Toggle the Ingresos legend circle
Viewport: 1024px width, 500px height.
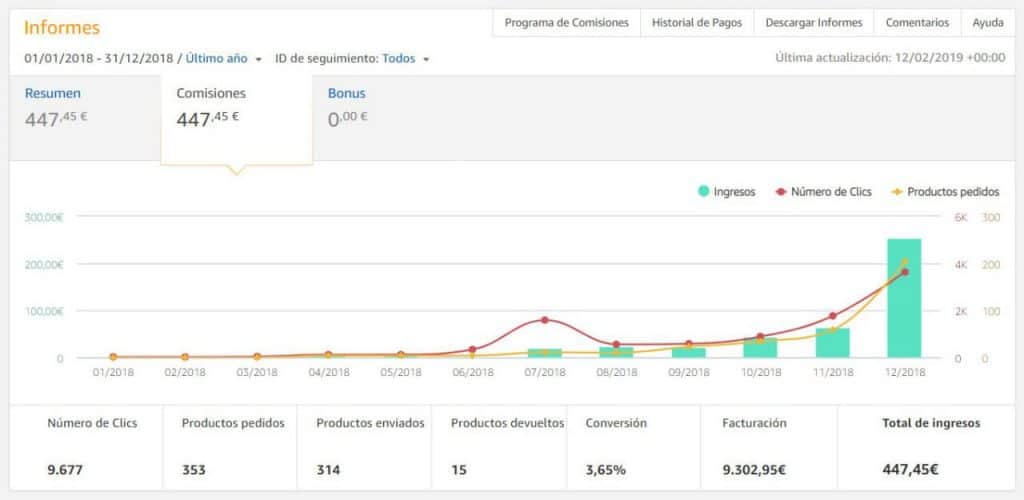point(703,192)
